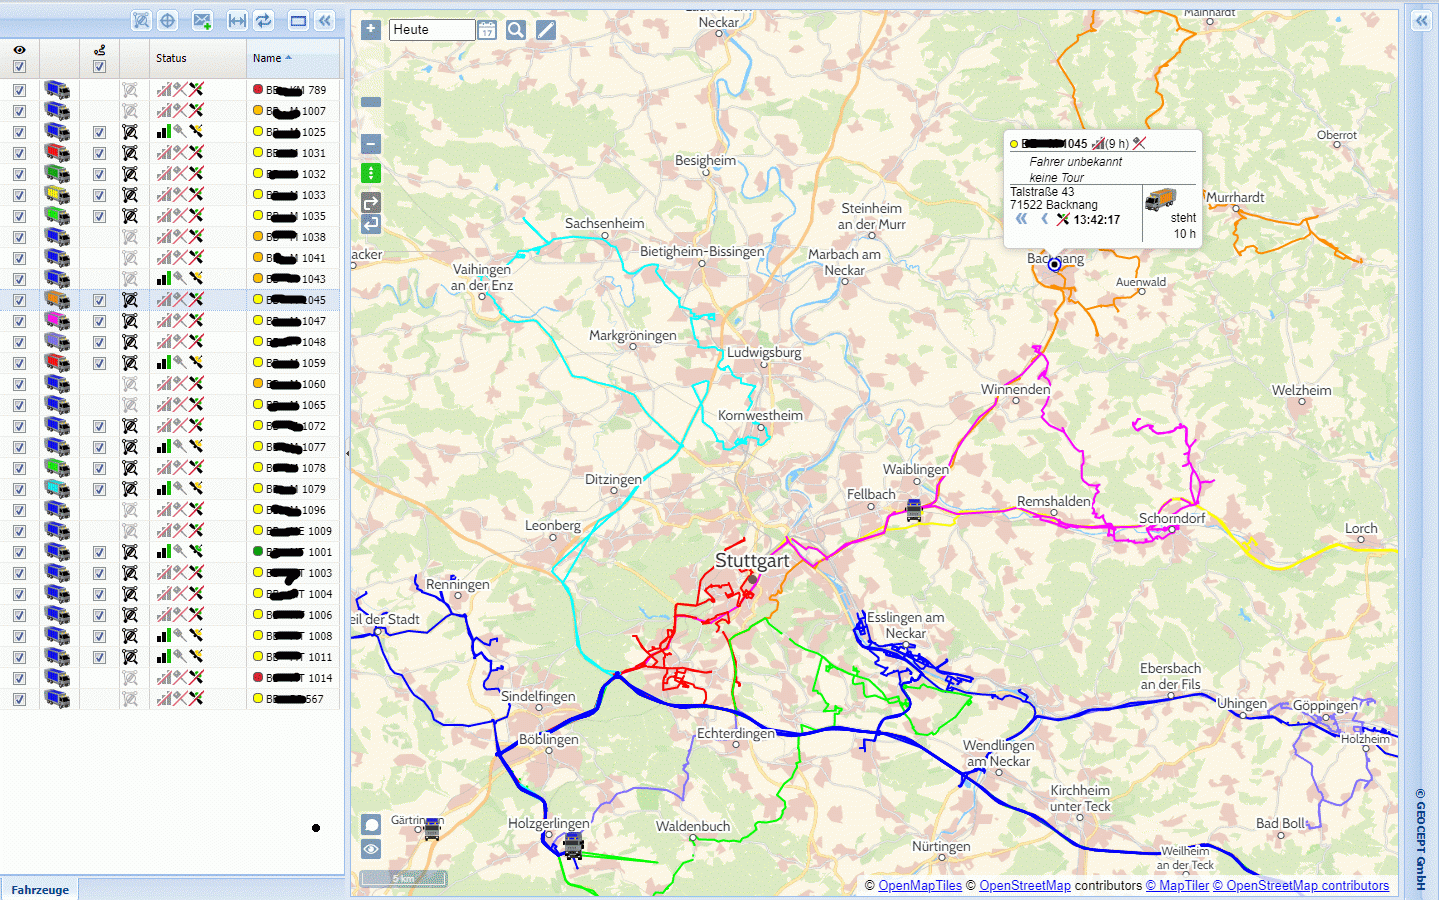Open the Fahrzeuge tab
Screen dimensions: 1439x900
[x=40, y=889]
